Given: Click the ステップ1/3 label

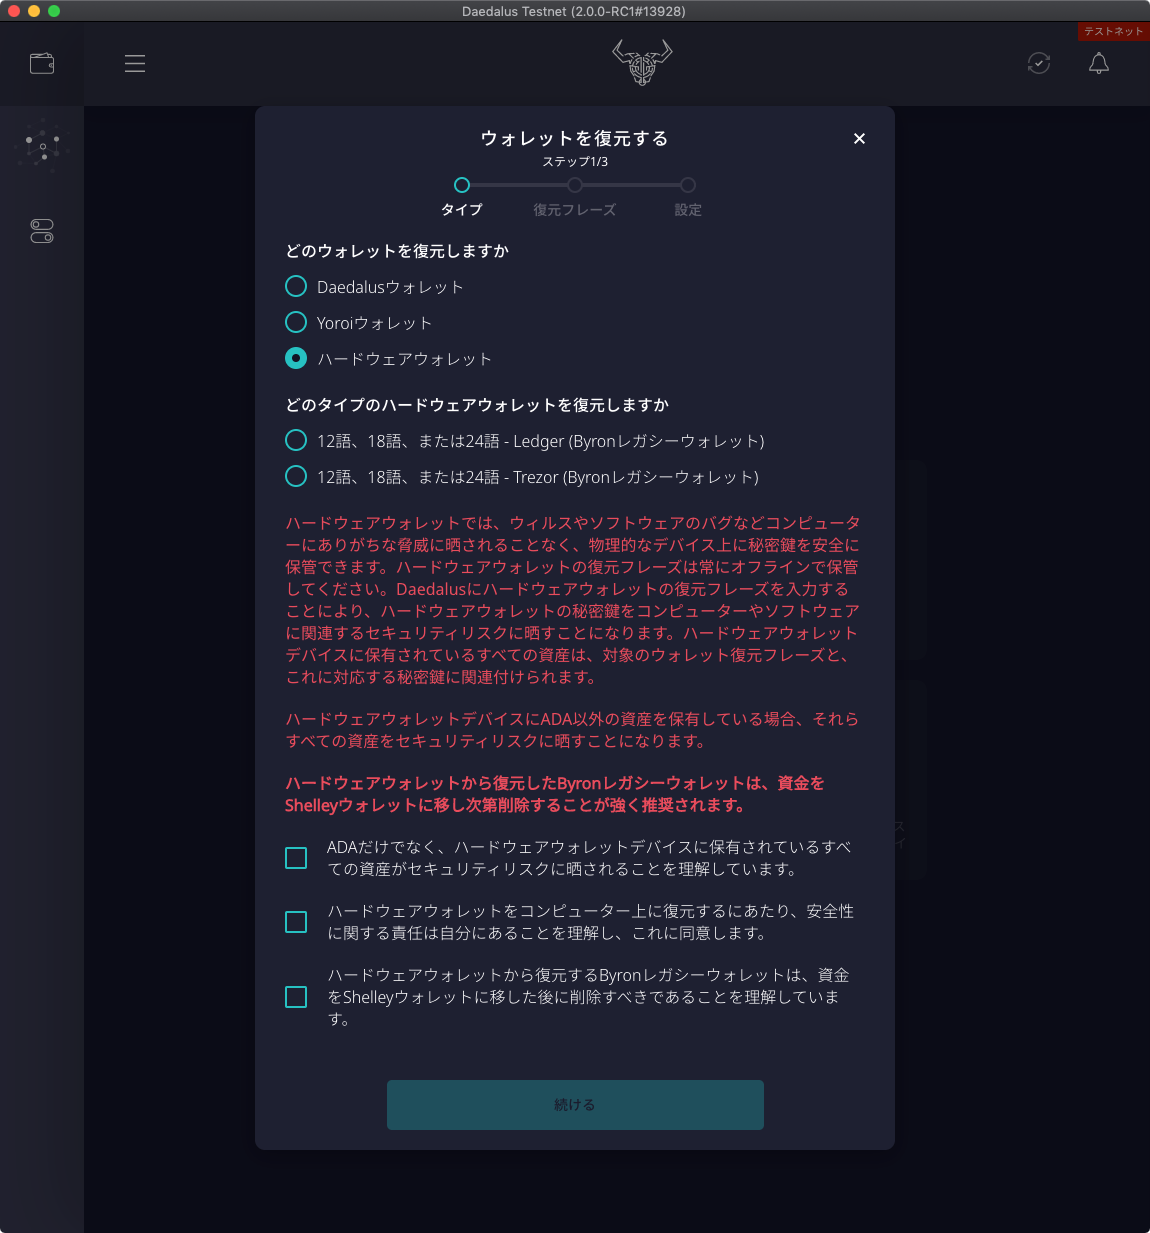Looking at the screenshot, I should pyautogui.click(x=575, y=162).
